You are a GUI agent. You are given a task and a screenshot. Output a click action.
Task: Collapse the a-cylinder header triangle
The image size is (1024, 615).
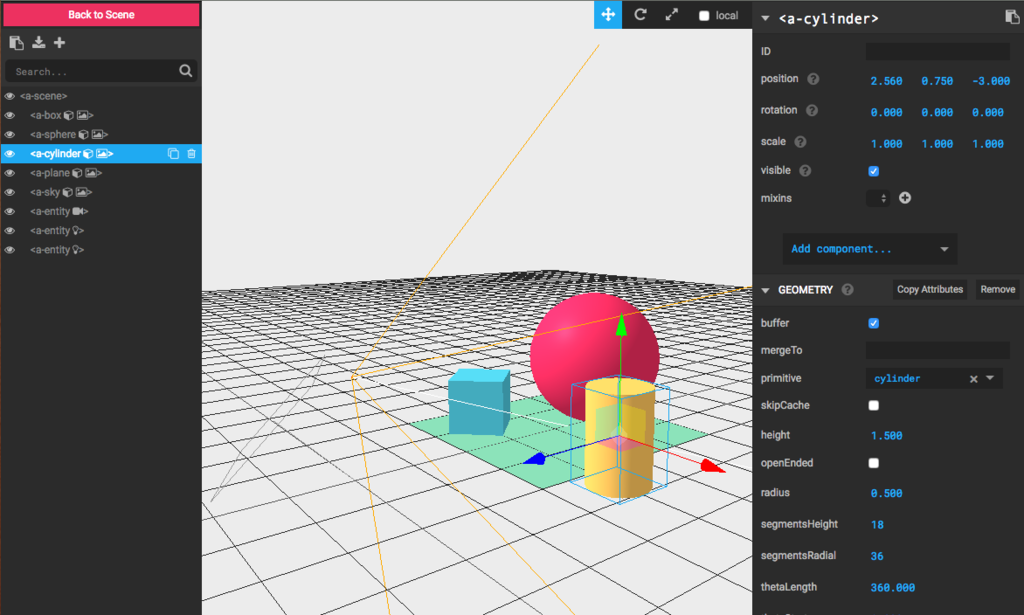[765, 19]
